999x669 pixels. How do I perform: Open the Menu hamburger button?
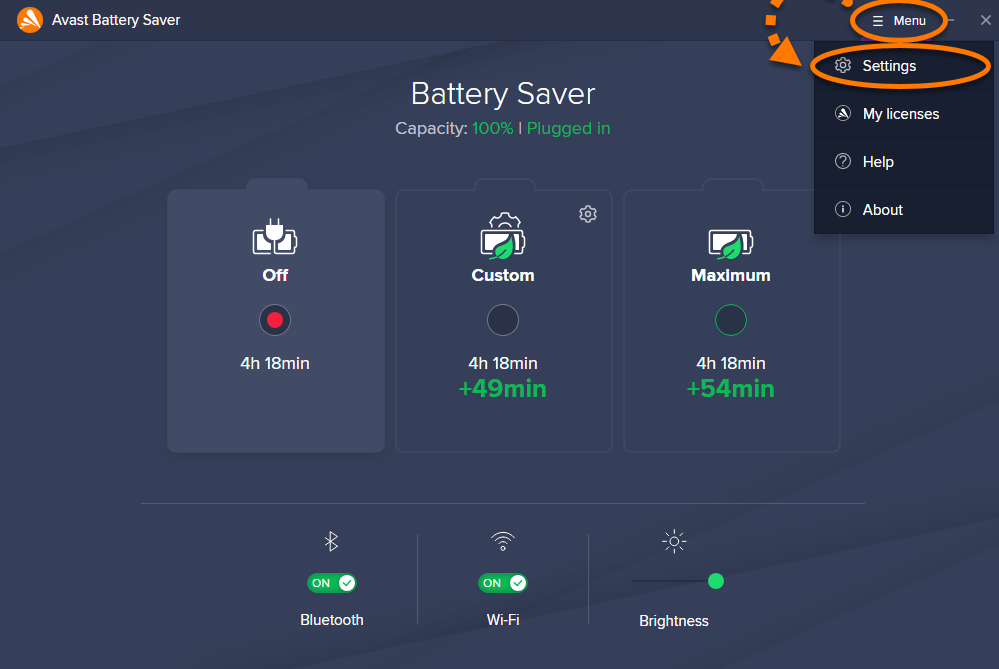pos(899,20)
